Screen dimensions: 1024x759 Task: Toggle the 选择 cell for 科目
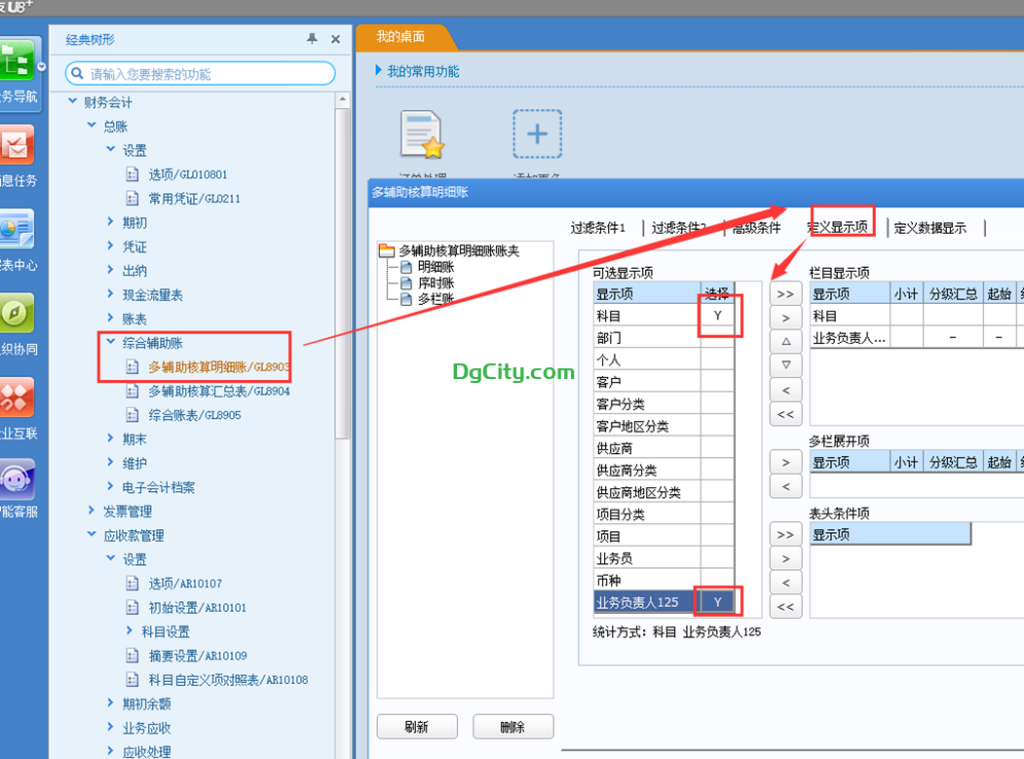click(x=717, y=316)
